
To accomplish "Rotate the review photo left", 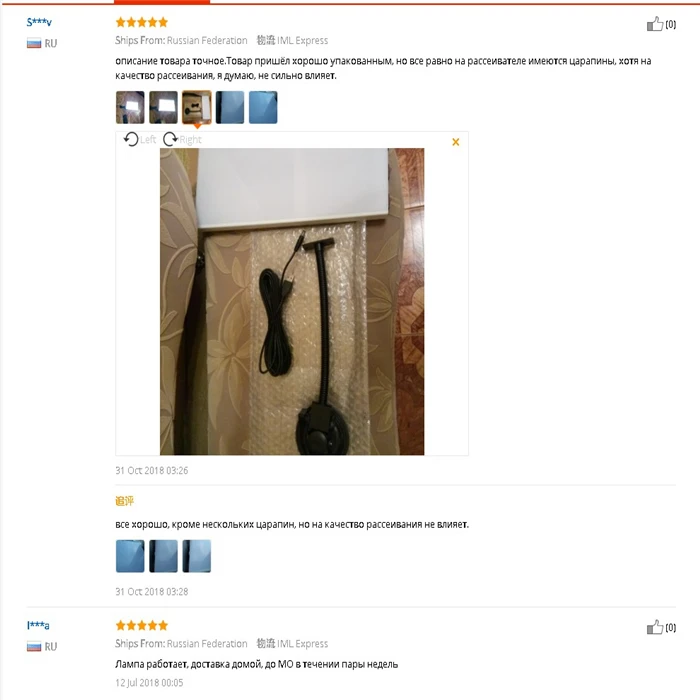I will coord(139,140).
